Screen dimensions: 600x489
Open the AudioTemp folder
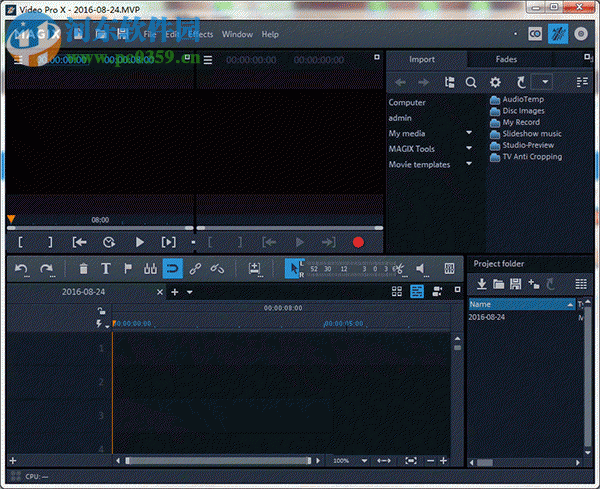pyautogui.click(x=517, y=99)
